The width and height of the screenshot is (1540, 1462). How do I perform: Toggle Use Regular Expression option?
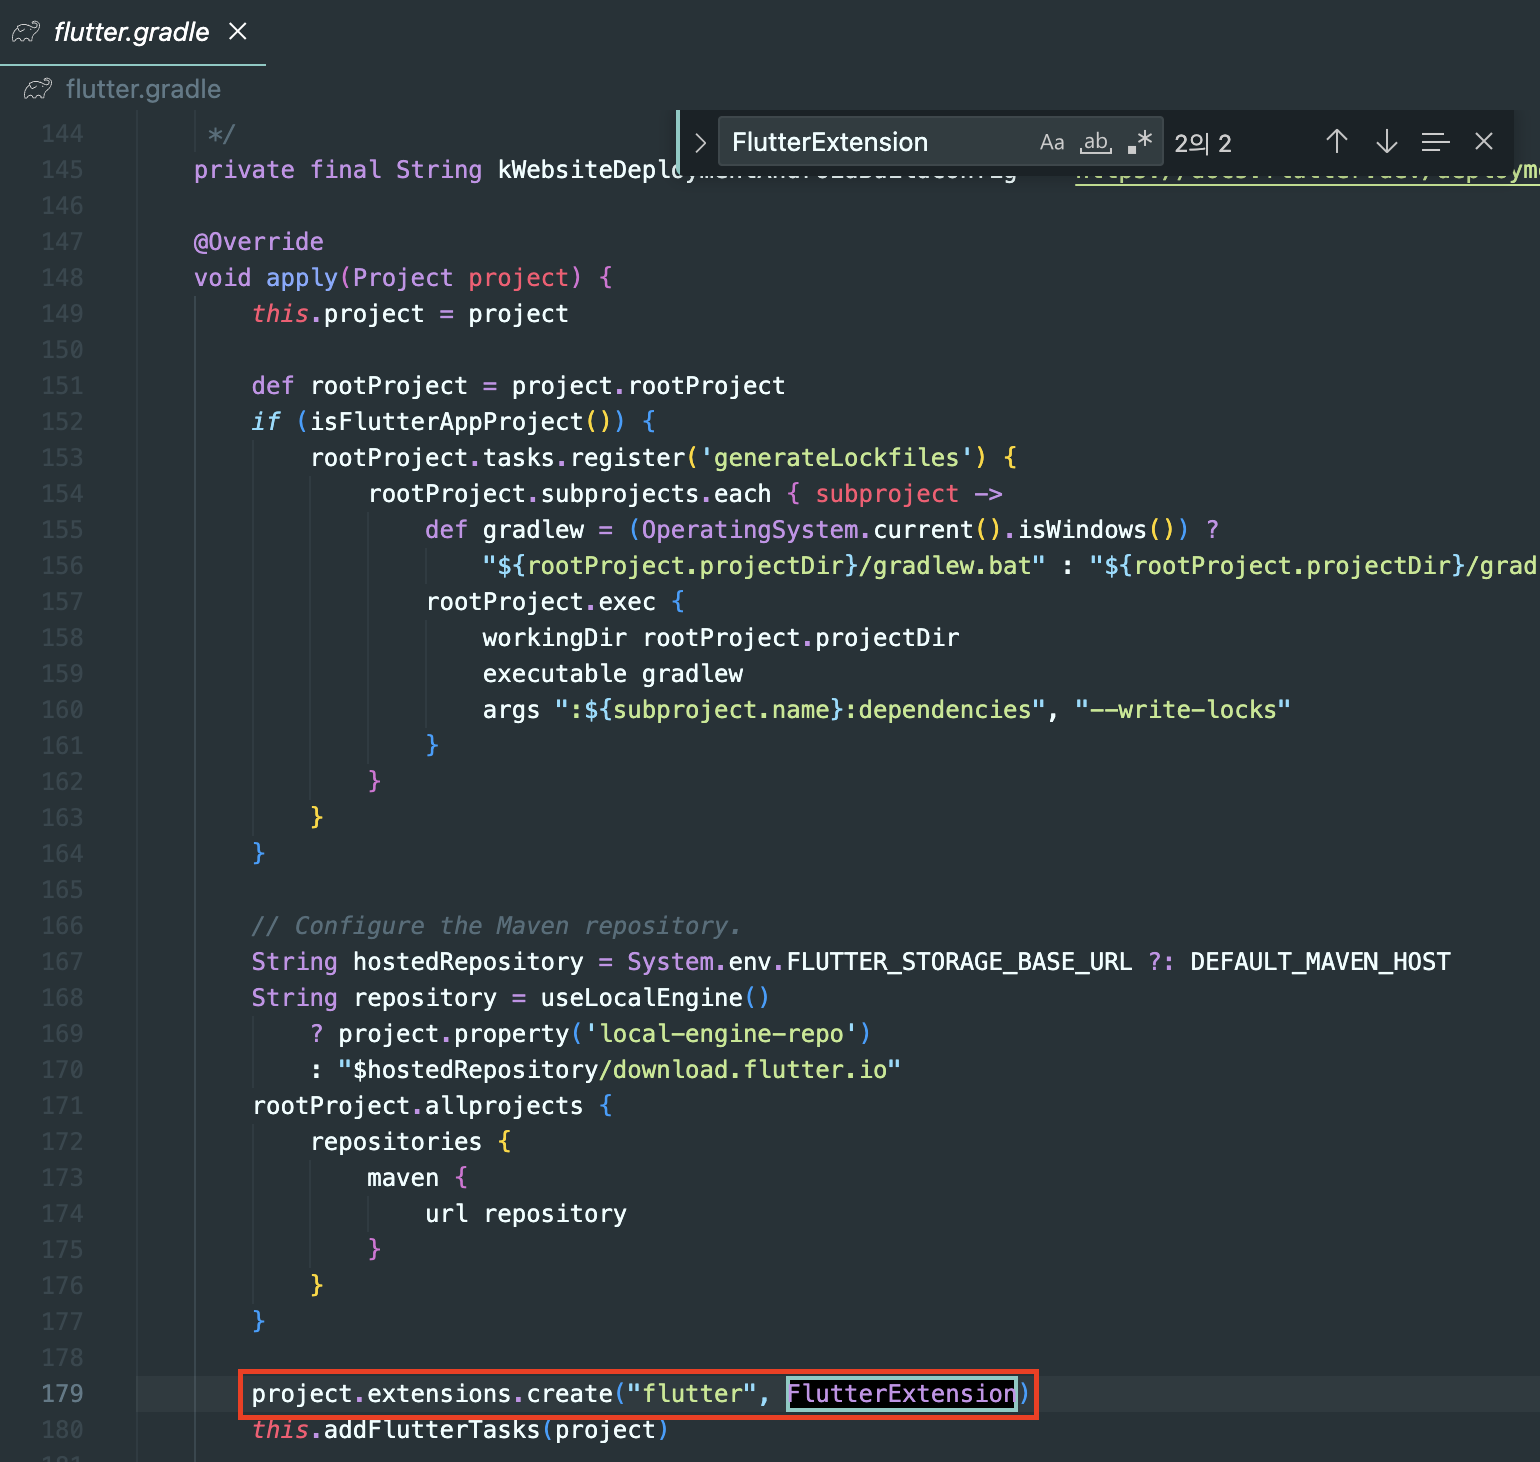click(1140, 142)
